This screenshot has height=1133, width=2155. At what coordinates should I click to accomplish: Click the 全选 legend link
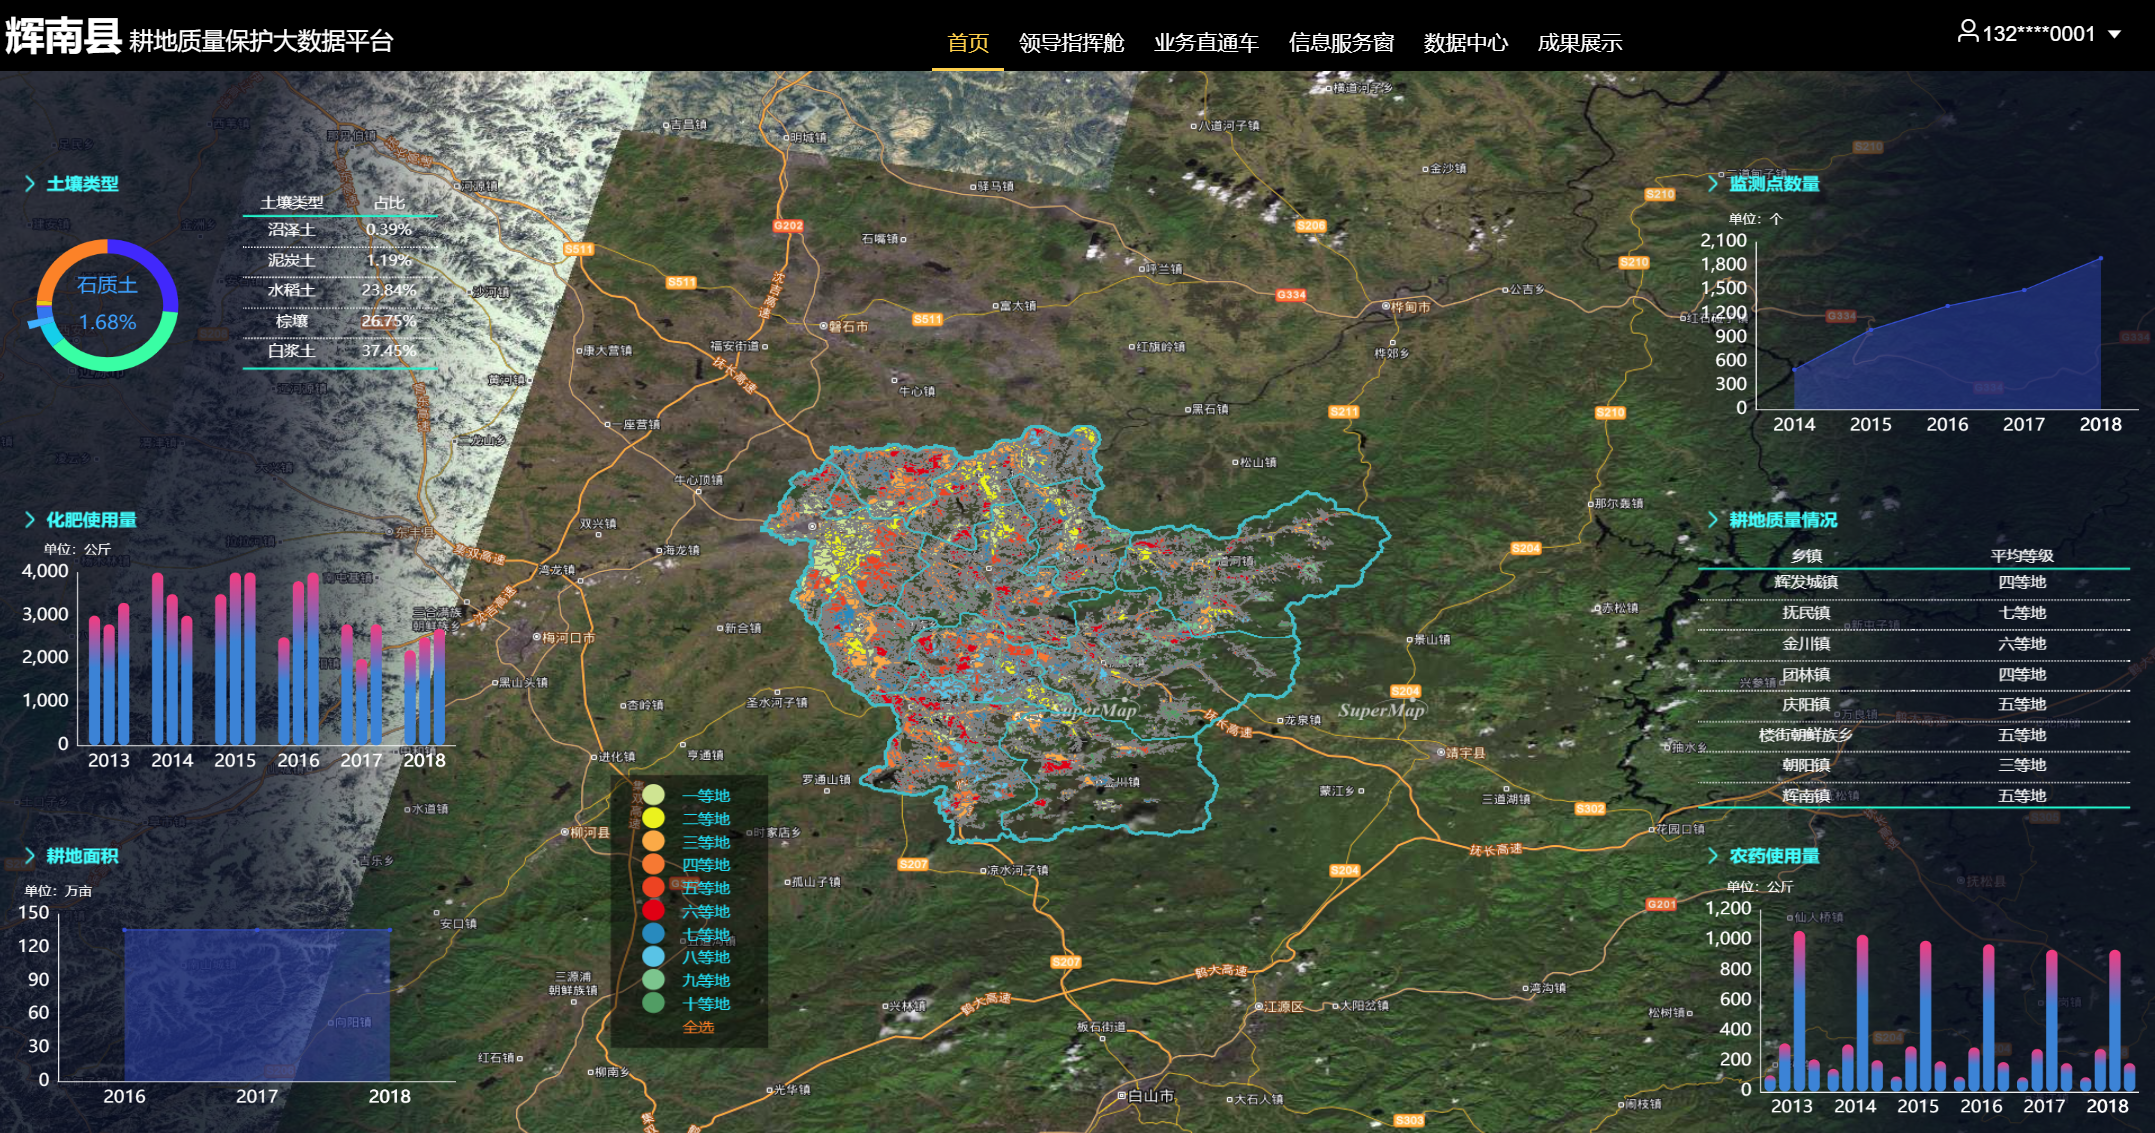point(698,1027)
